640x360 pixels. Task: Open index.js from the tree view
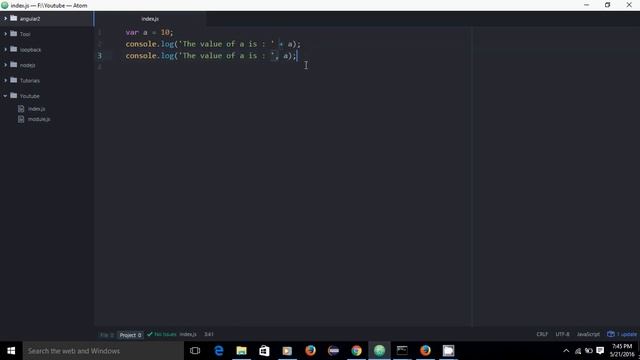pos(36,109)
